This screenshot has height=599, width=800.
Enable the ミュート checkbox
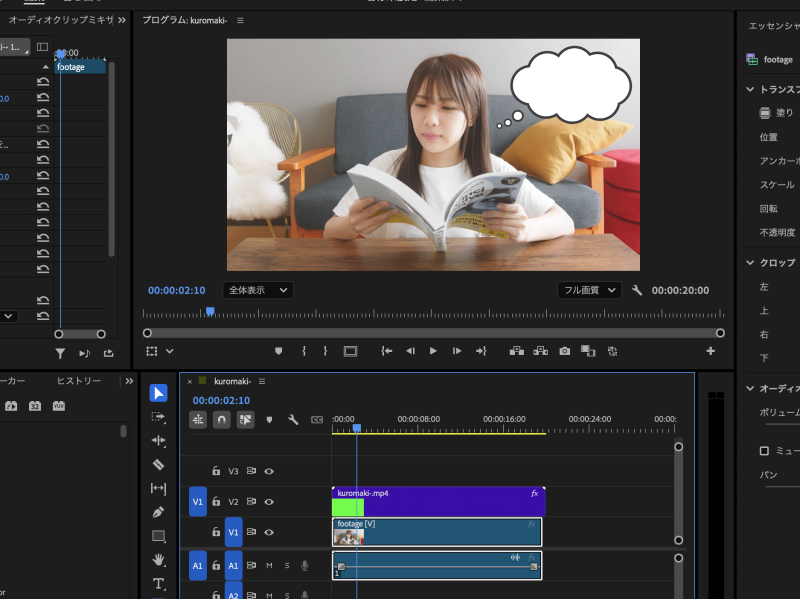coord(765,451)
